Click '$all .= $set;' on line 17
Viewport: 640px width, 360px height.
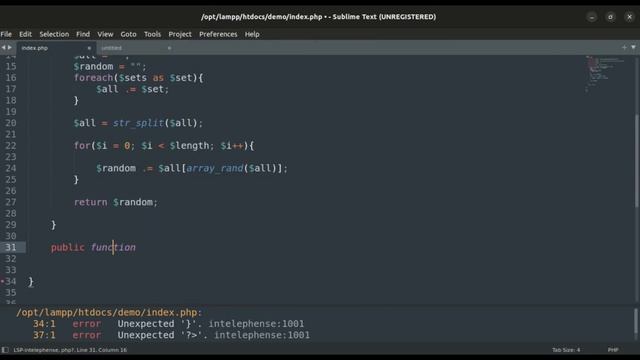pyautogui.click(x=132, y=89)
